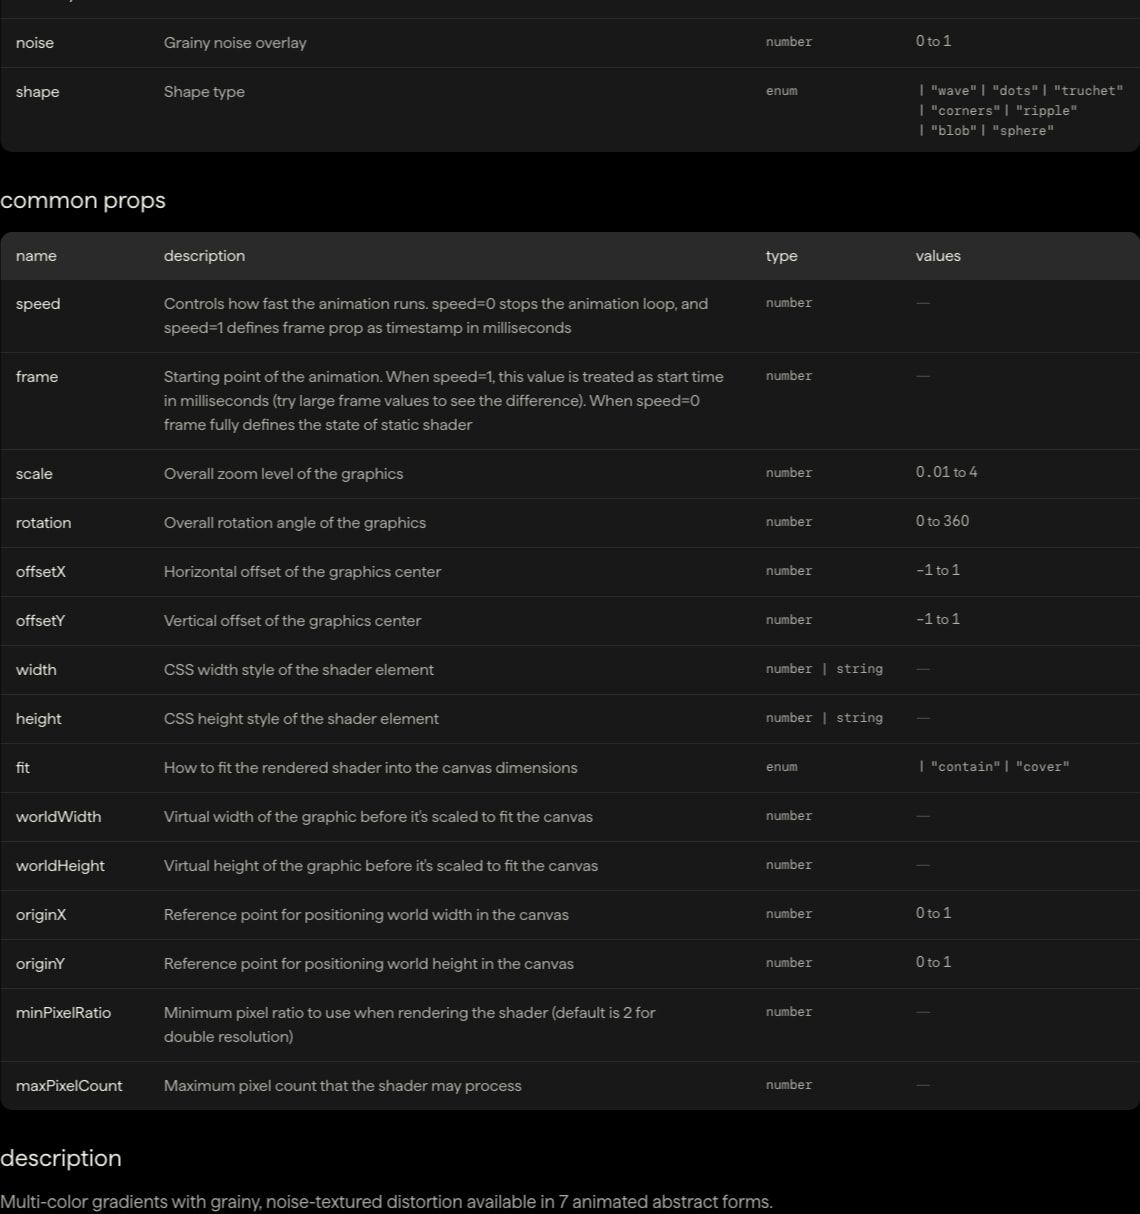1140x1214 pixels.
Task: Click the 'worldWidth' prop name
Action: [x=58, y=817]
